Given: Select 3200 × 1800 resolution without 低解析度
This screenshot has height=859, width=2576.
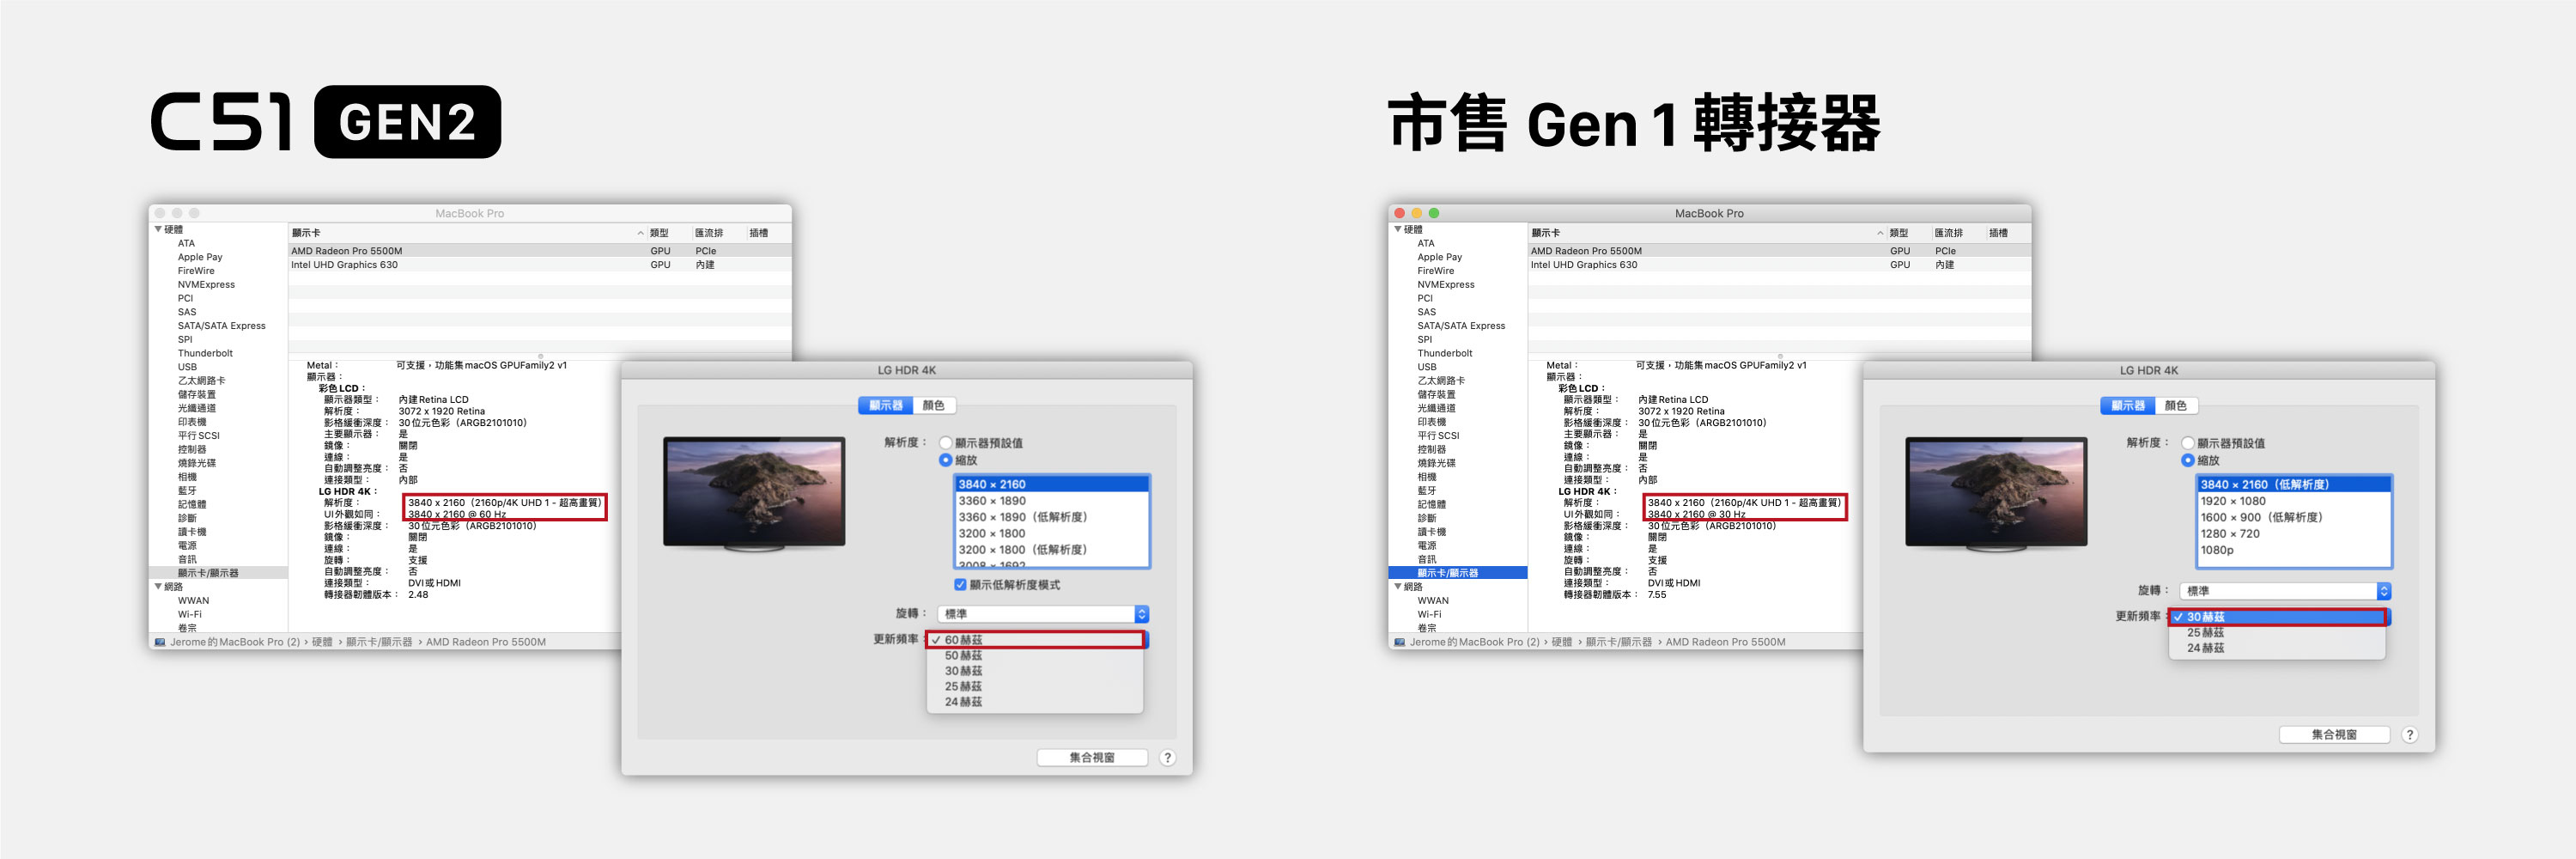Looking at the screenshot, I should 1052,534.
